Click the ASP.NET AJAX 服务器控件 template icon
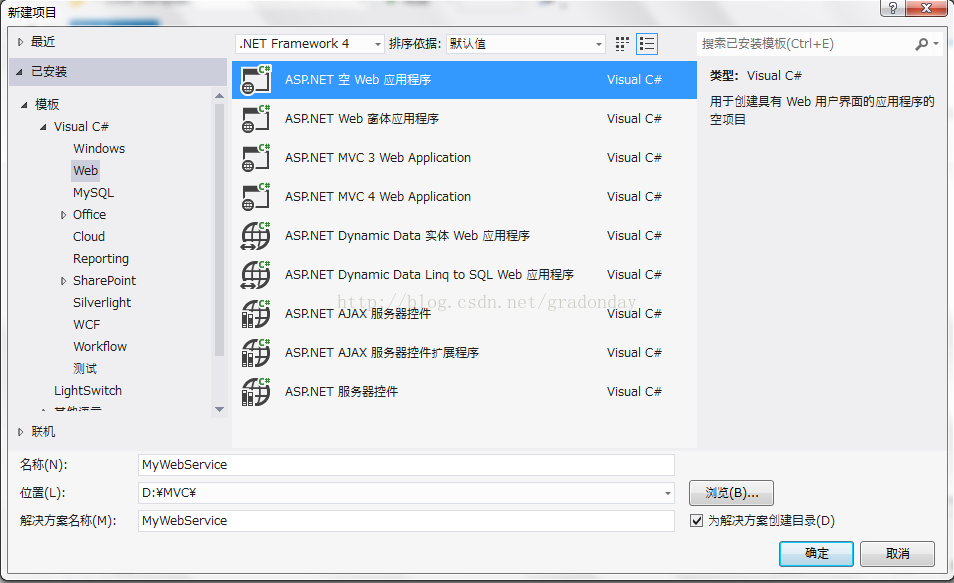The image size is (954, 583). (256, 313)
